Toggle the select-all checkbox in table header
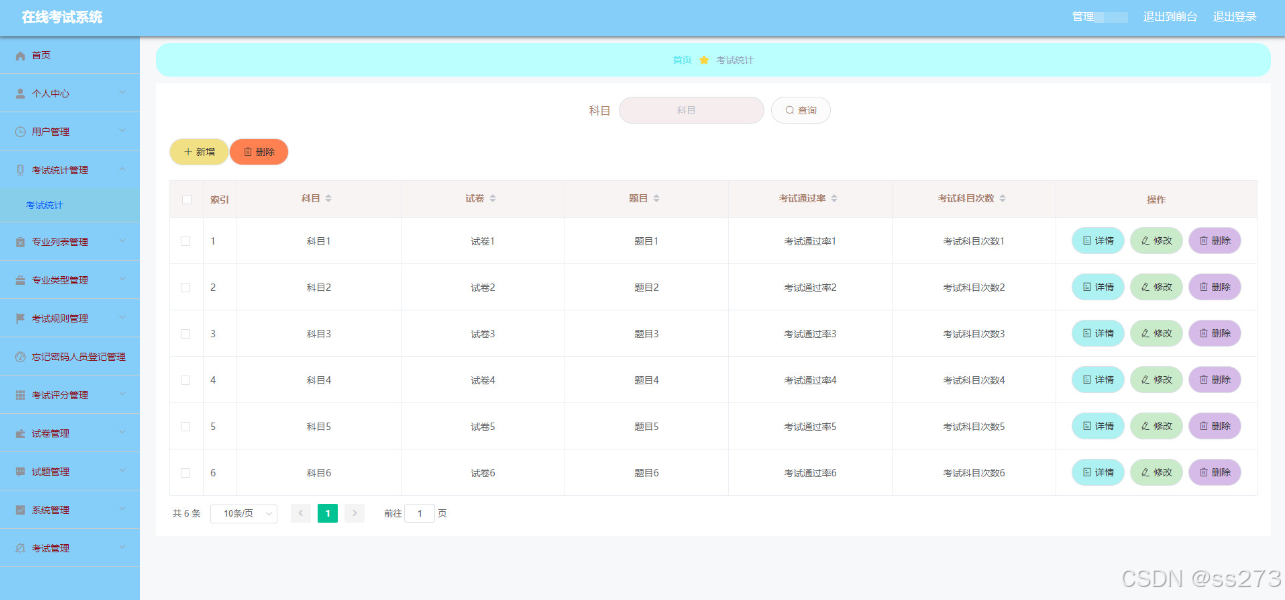This screenshot has height=600, width=1285. [186, 199]
